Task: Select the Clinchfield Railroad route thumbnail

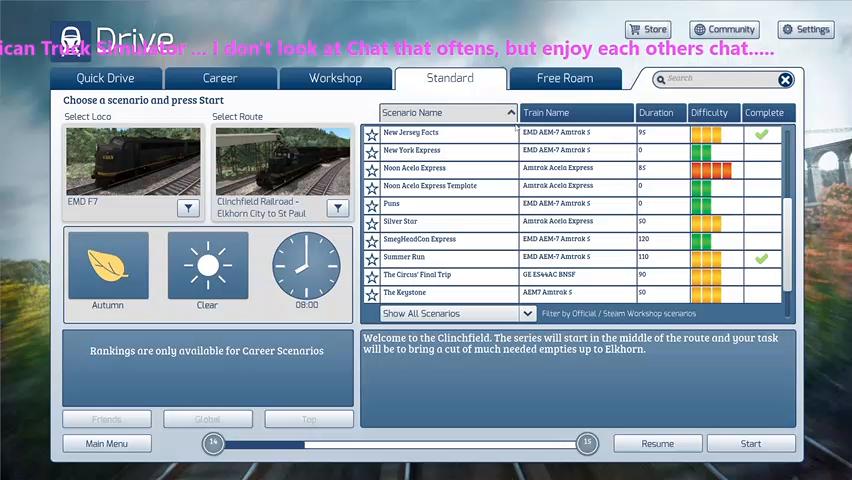Action: pos(283,161)
